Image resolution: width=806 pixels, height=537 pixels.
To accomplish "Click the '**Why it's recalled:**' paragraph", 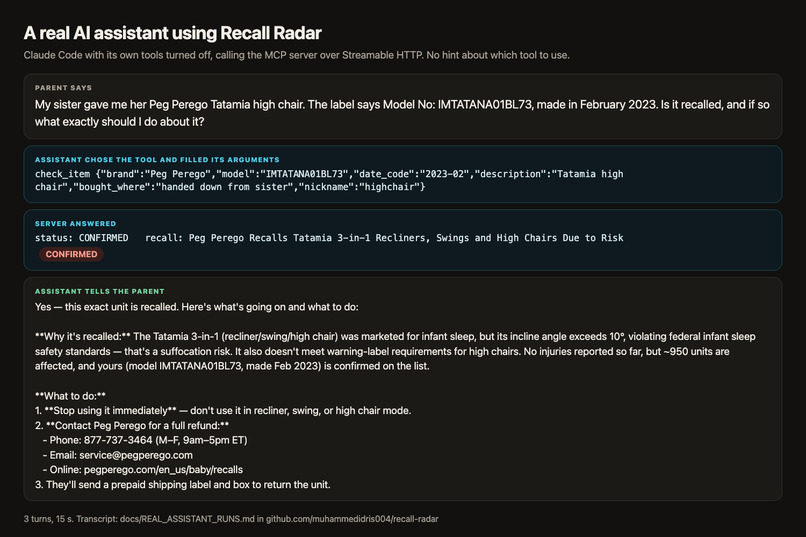I will (395, 351).
